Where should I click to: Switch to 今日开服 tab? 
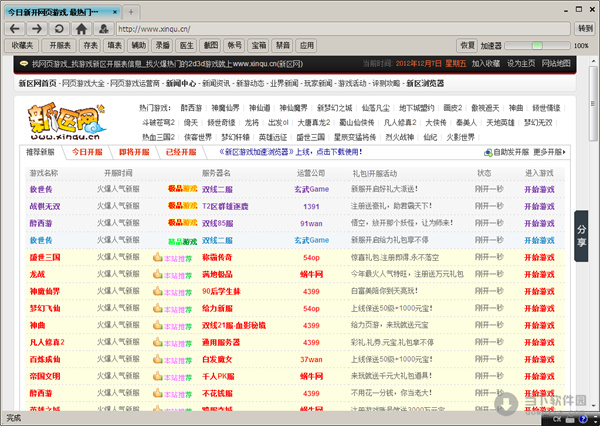click(88, 153)
